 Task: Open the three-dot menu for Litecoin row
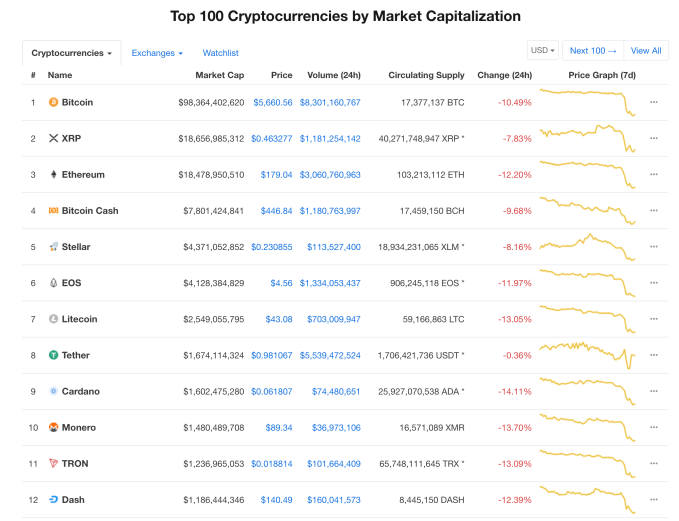coord(654,319)
